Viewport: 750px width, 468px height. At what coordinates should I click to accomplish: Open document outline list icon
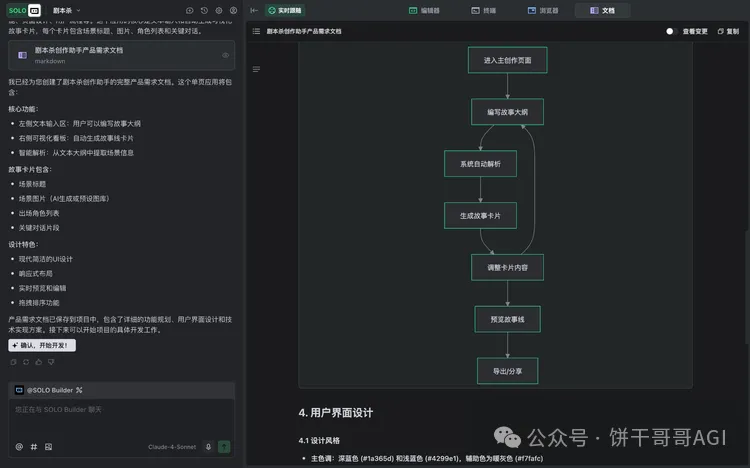[x=256, y=31]
